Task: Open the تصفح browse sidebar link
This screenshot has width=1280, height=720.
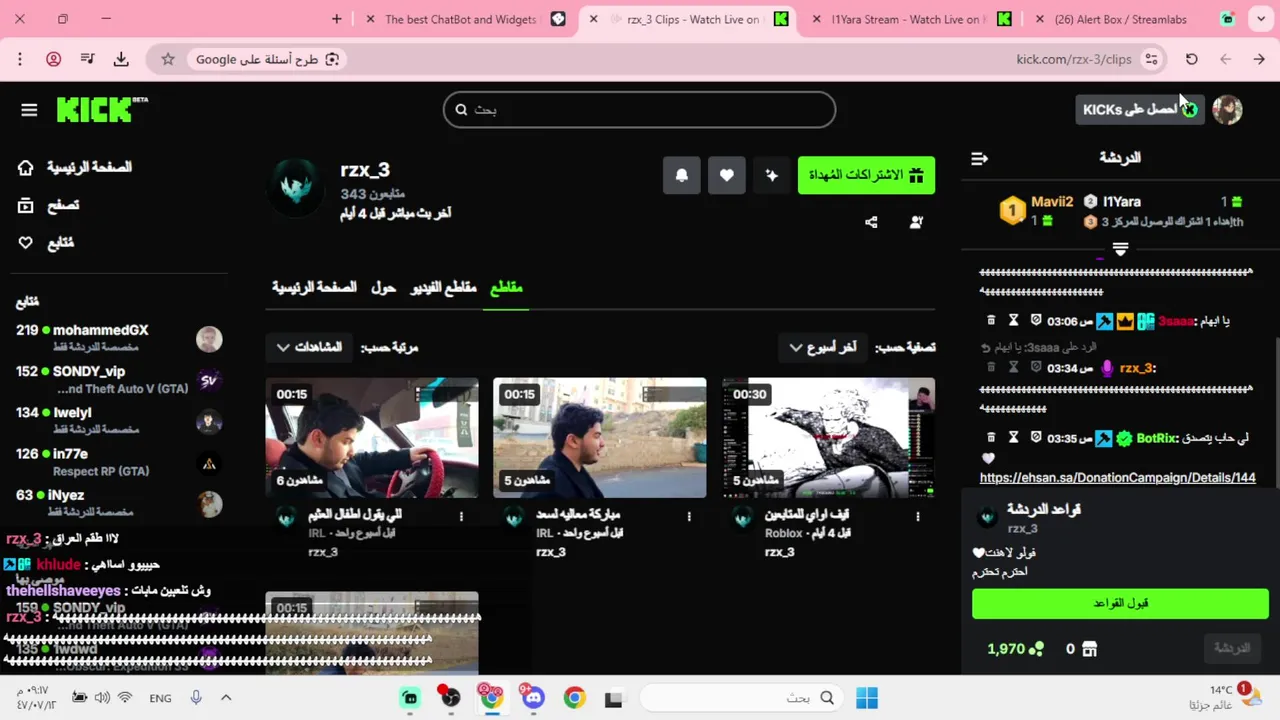Action: click(49, 205)
